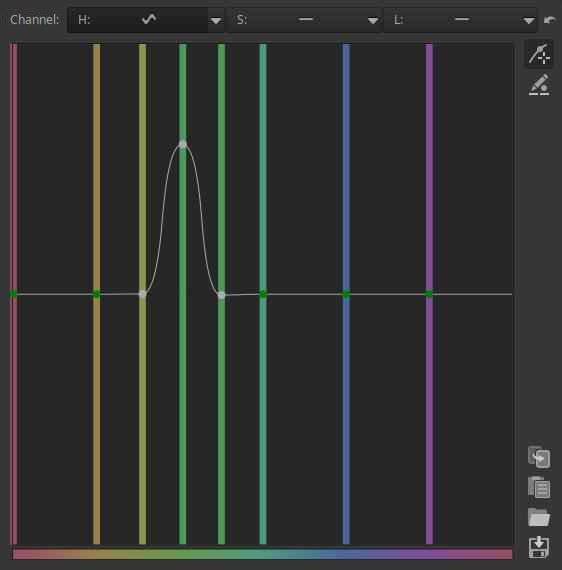Open the S channel curve type dropdown arrow
Screen dimensions: 562x570
point(373,20)
